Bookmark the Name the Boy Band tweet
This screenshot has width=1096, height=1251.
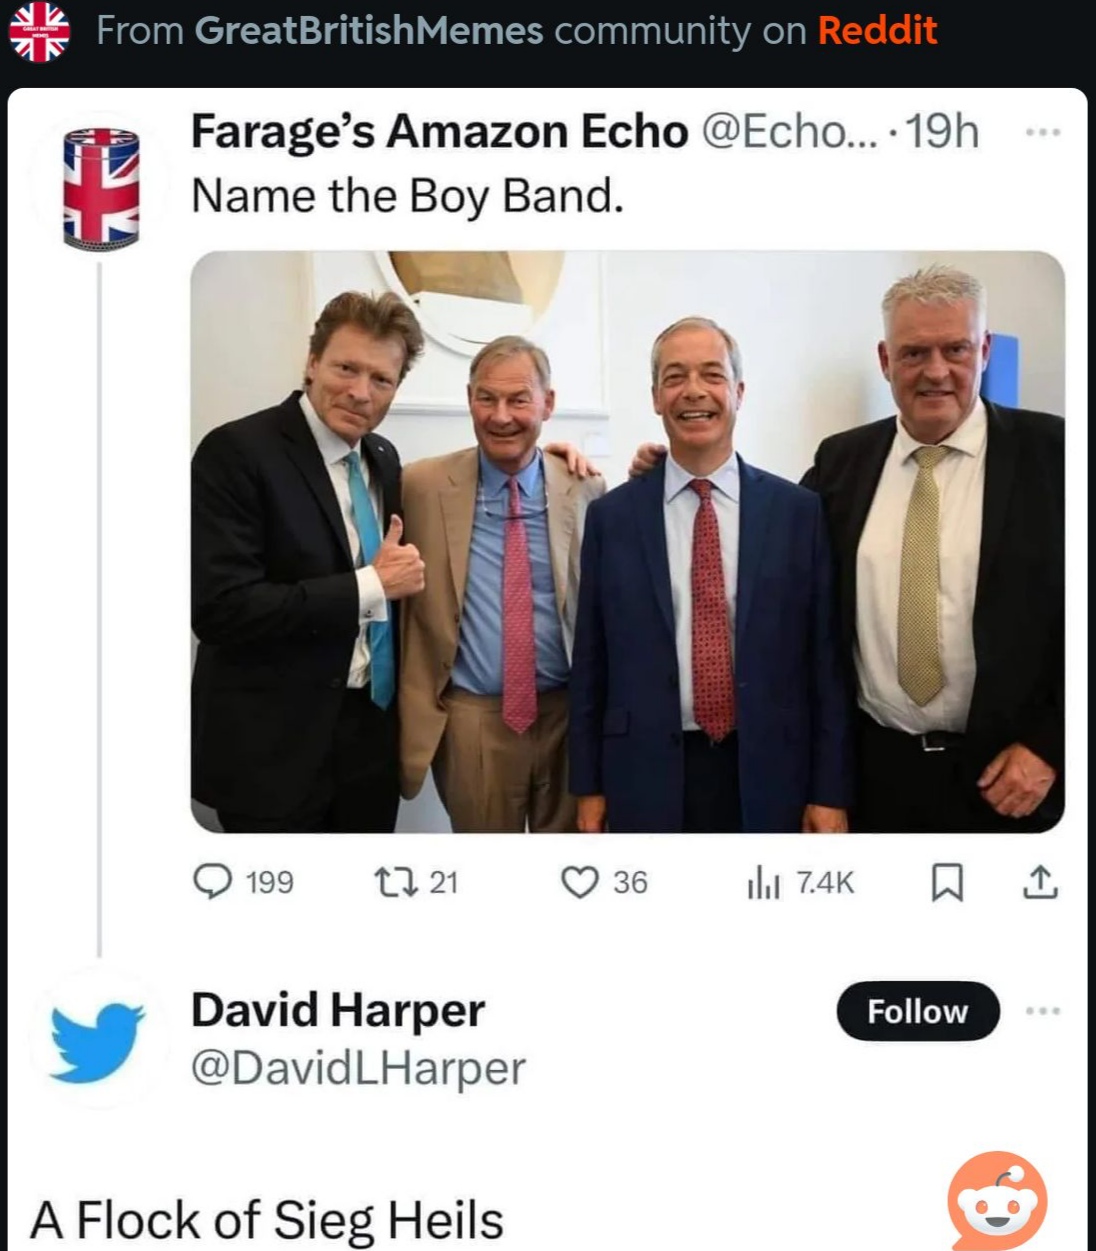[x=946, y=882]
